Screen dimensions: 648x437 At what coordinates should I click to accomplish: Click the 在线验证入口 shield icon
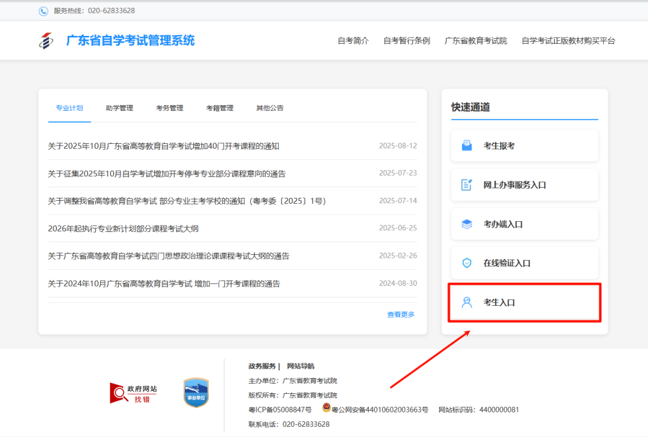466,263
